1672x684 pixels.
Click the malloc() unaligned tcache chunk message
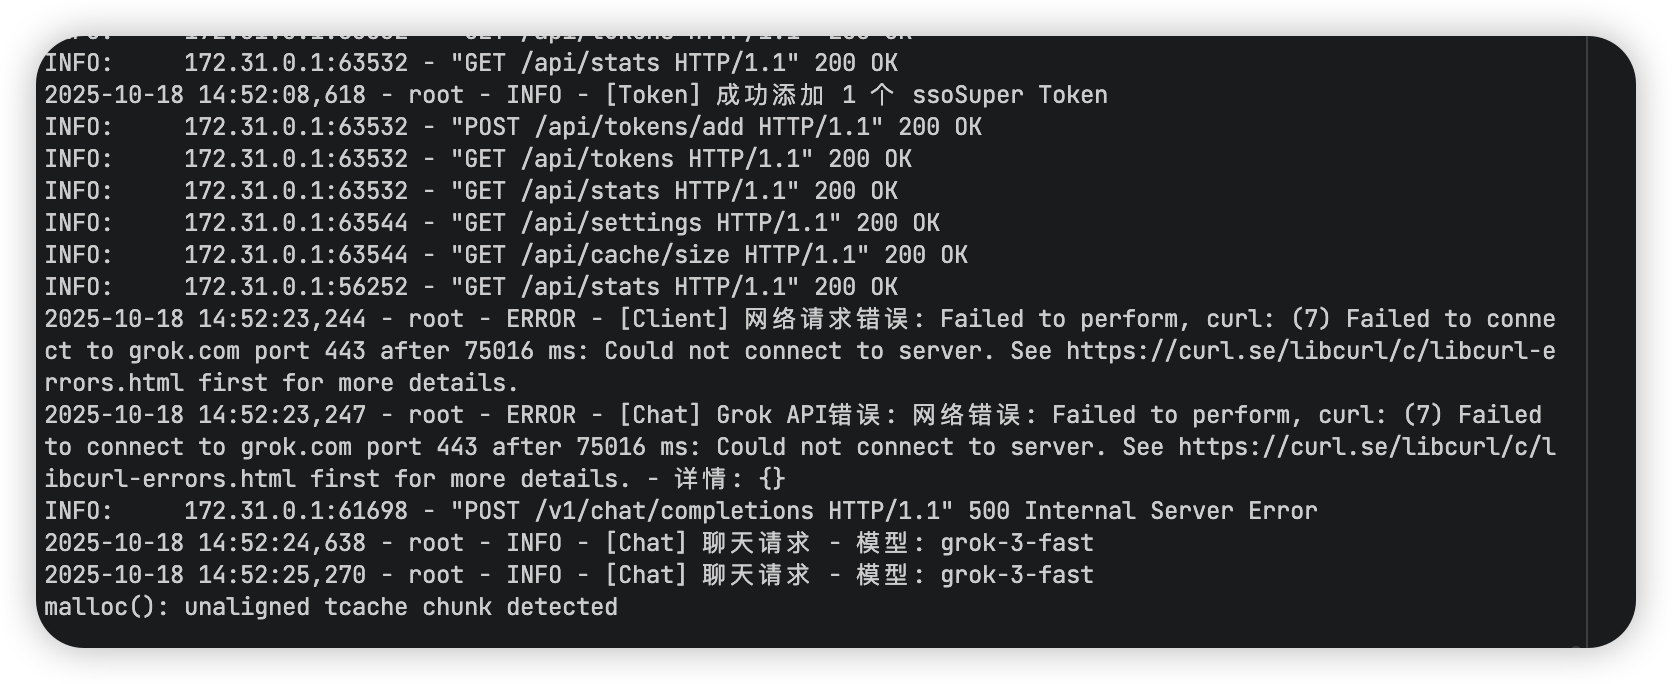coord(331,607)
